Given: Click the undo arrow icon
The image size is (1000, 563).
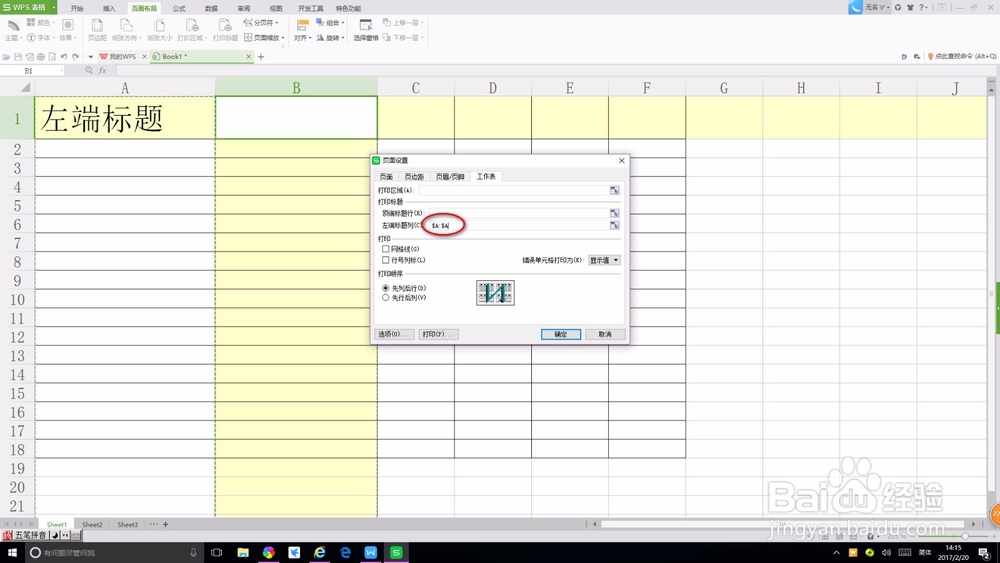Looking at the screenshot, I should pos(64,57).
